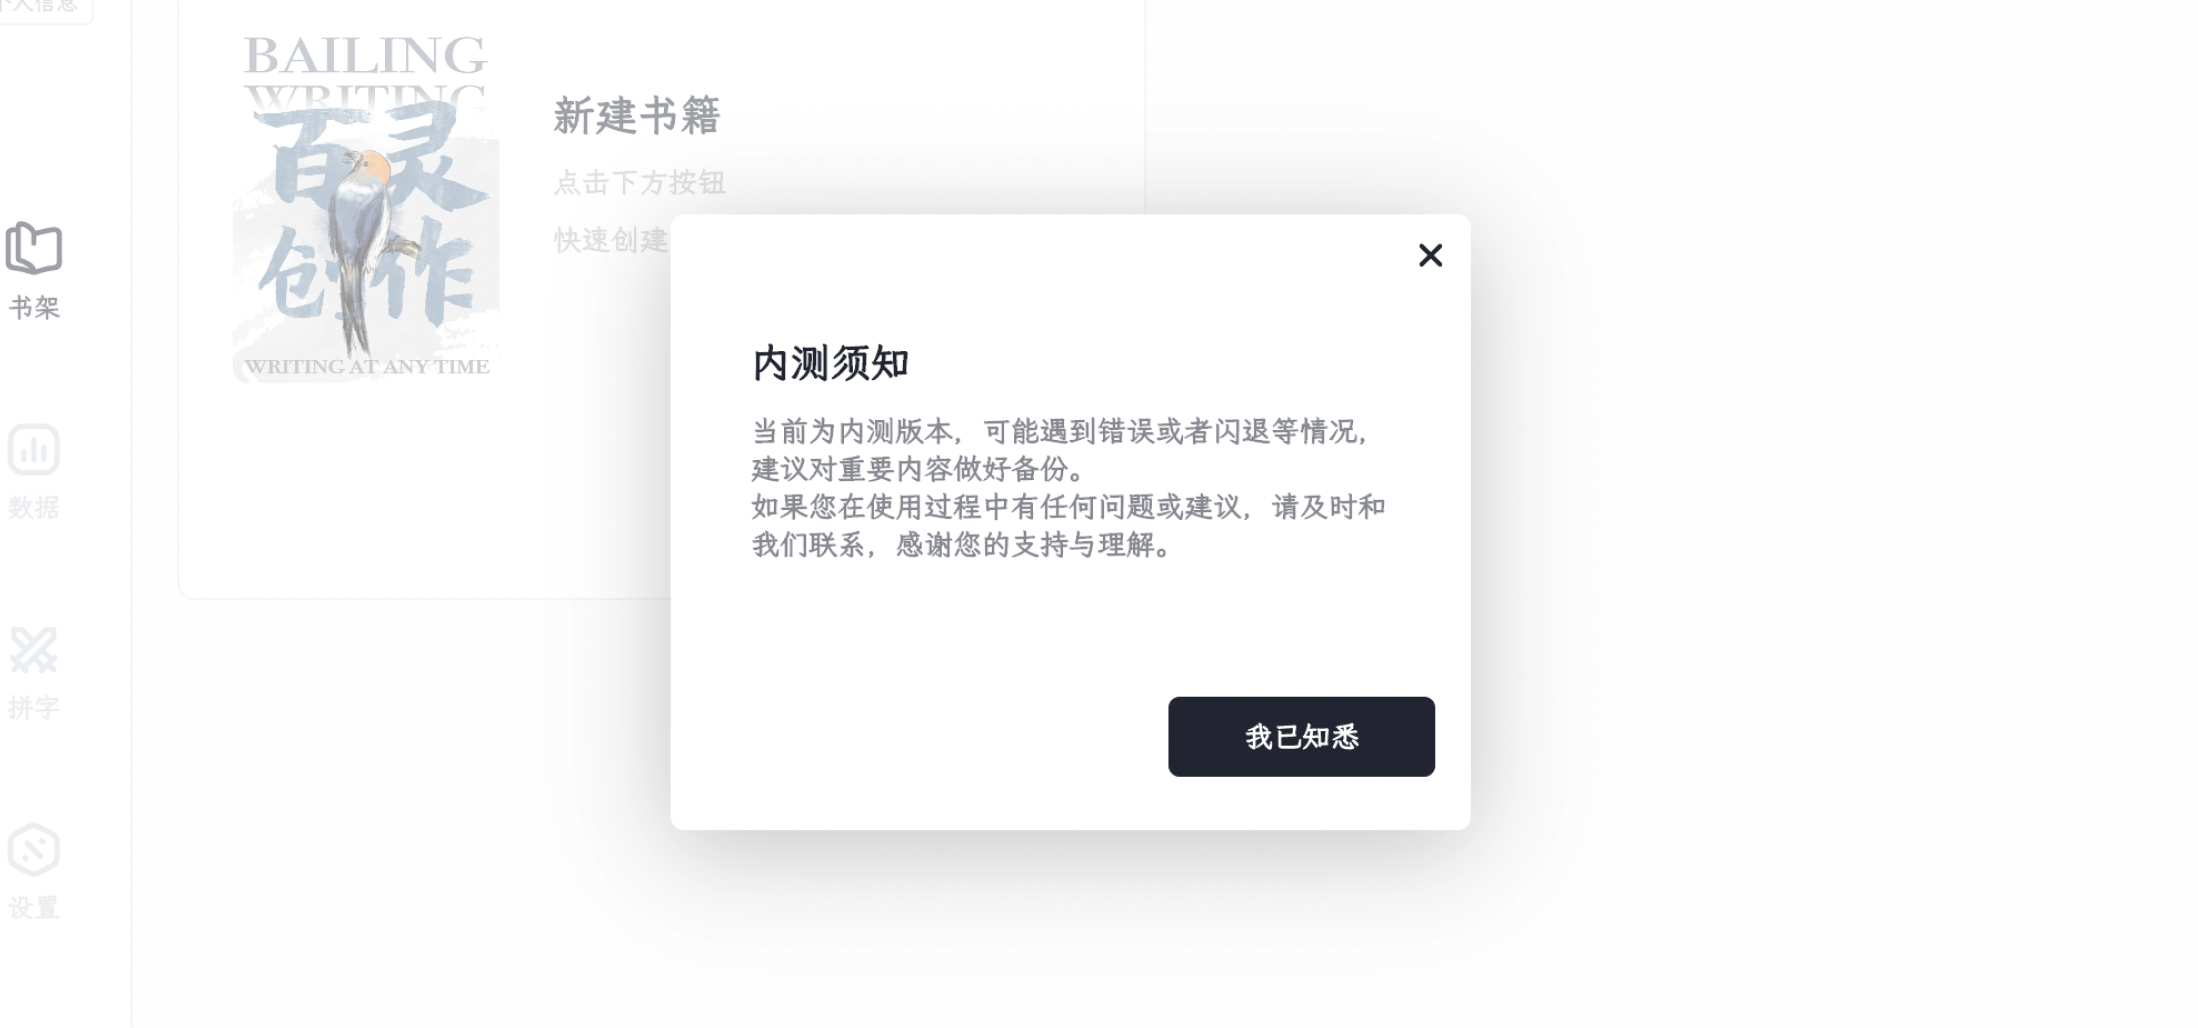Click the 数据 bar chart icon

coord(34,450)
